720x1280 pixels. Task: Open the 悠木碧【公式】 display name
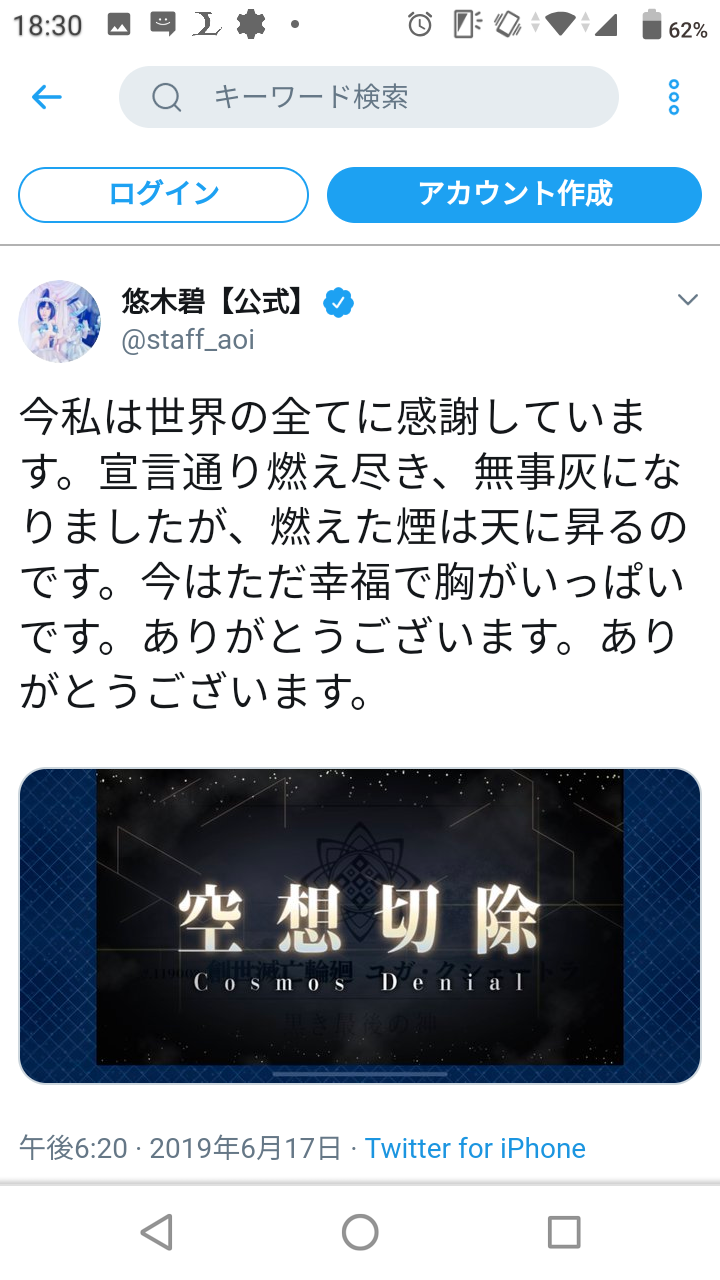217,301
